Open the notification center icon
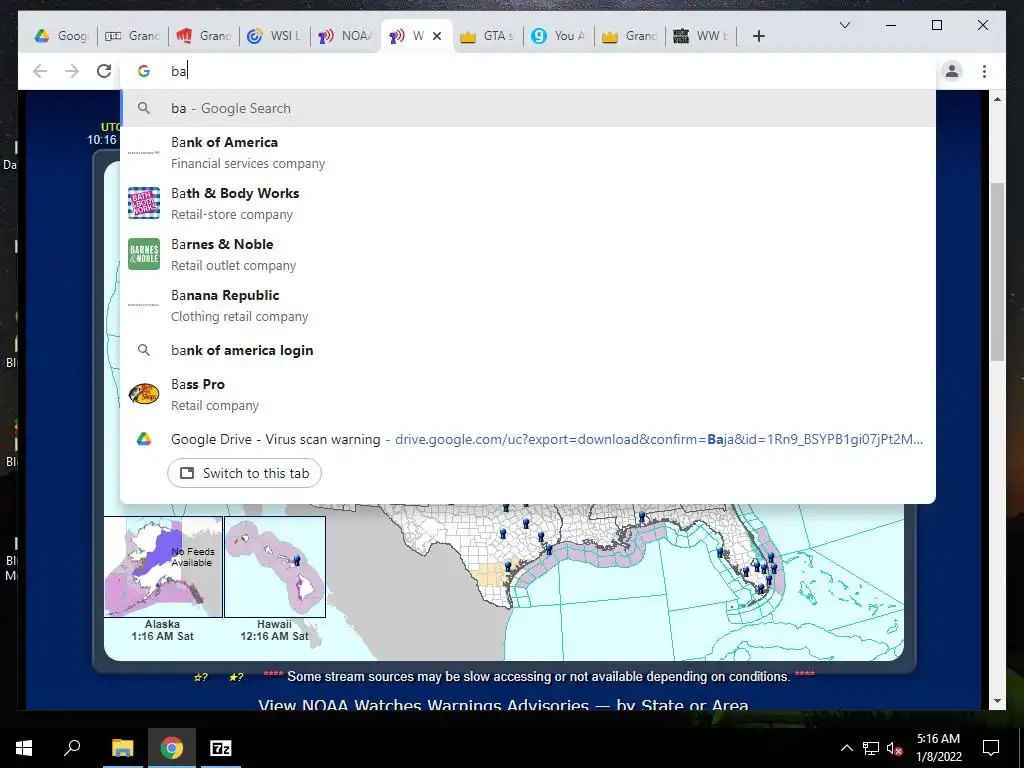1024x768 pixels. tap(991, 748)
